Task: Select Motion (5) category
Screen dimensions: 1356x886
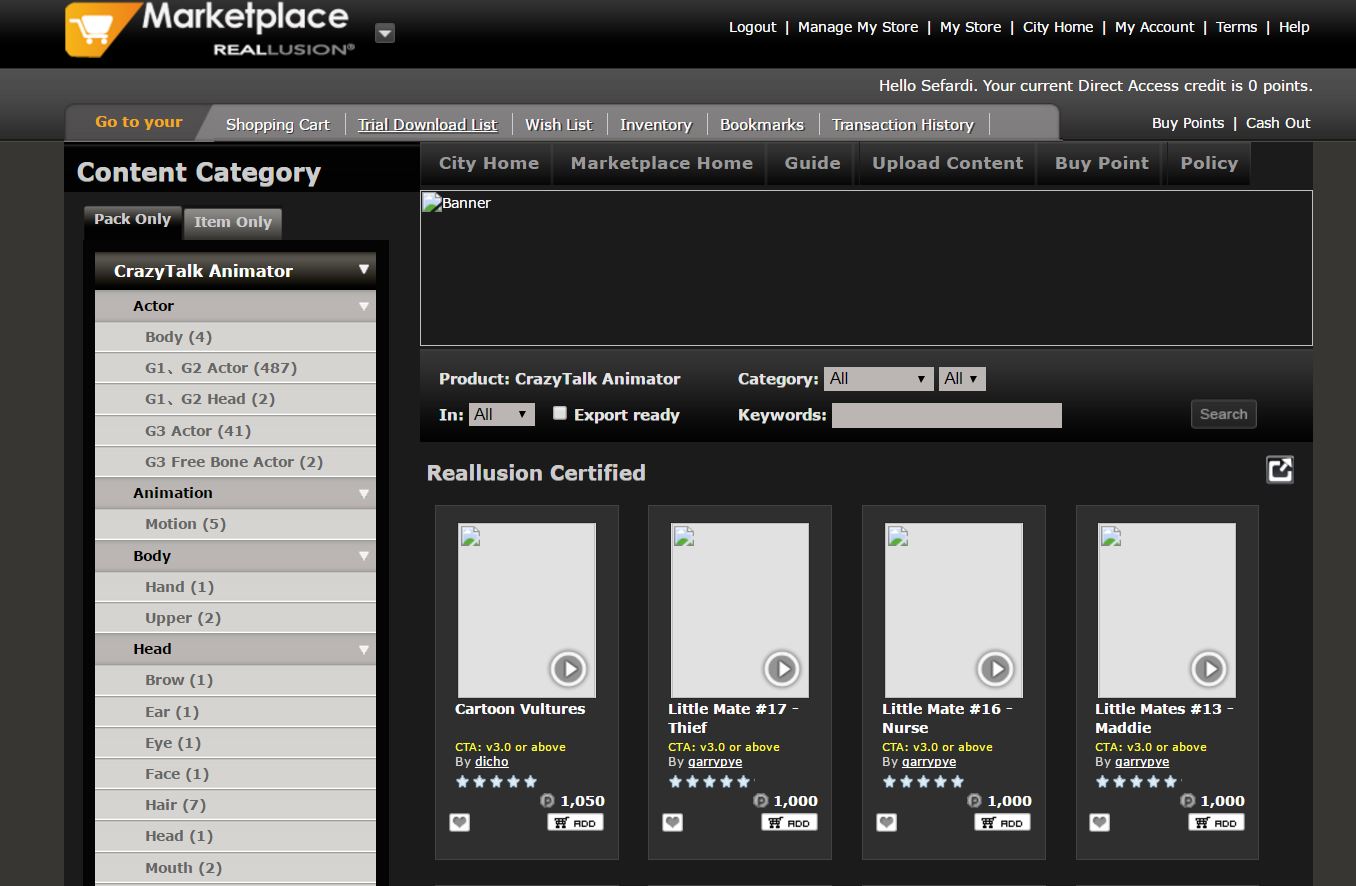Action: [235, 524]
